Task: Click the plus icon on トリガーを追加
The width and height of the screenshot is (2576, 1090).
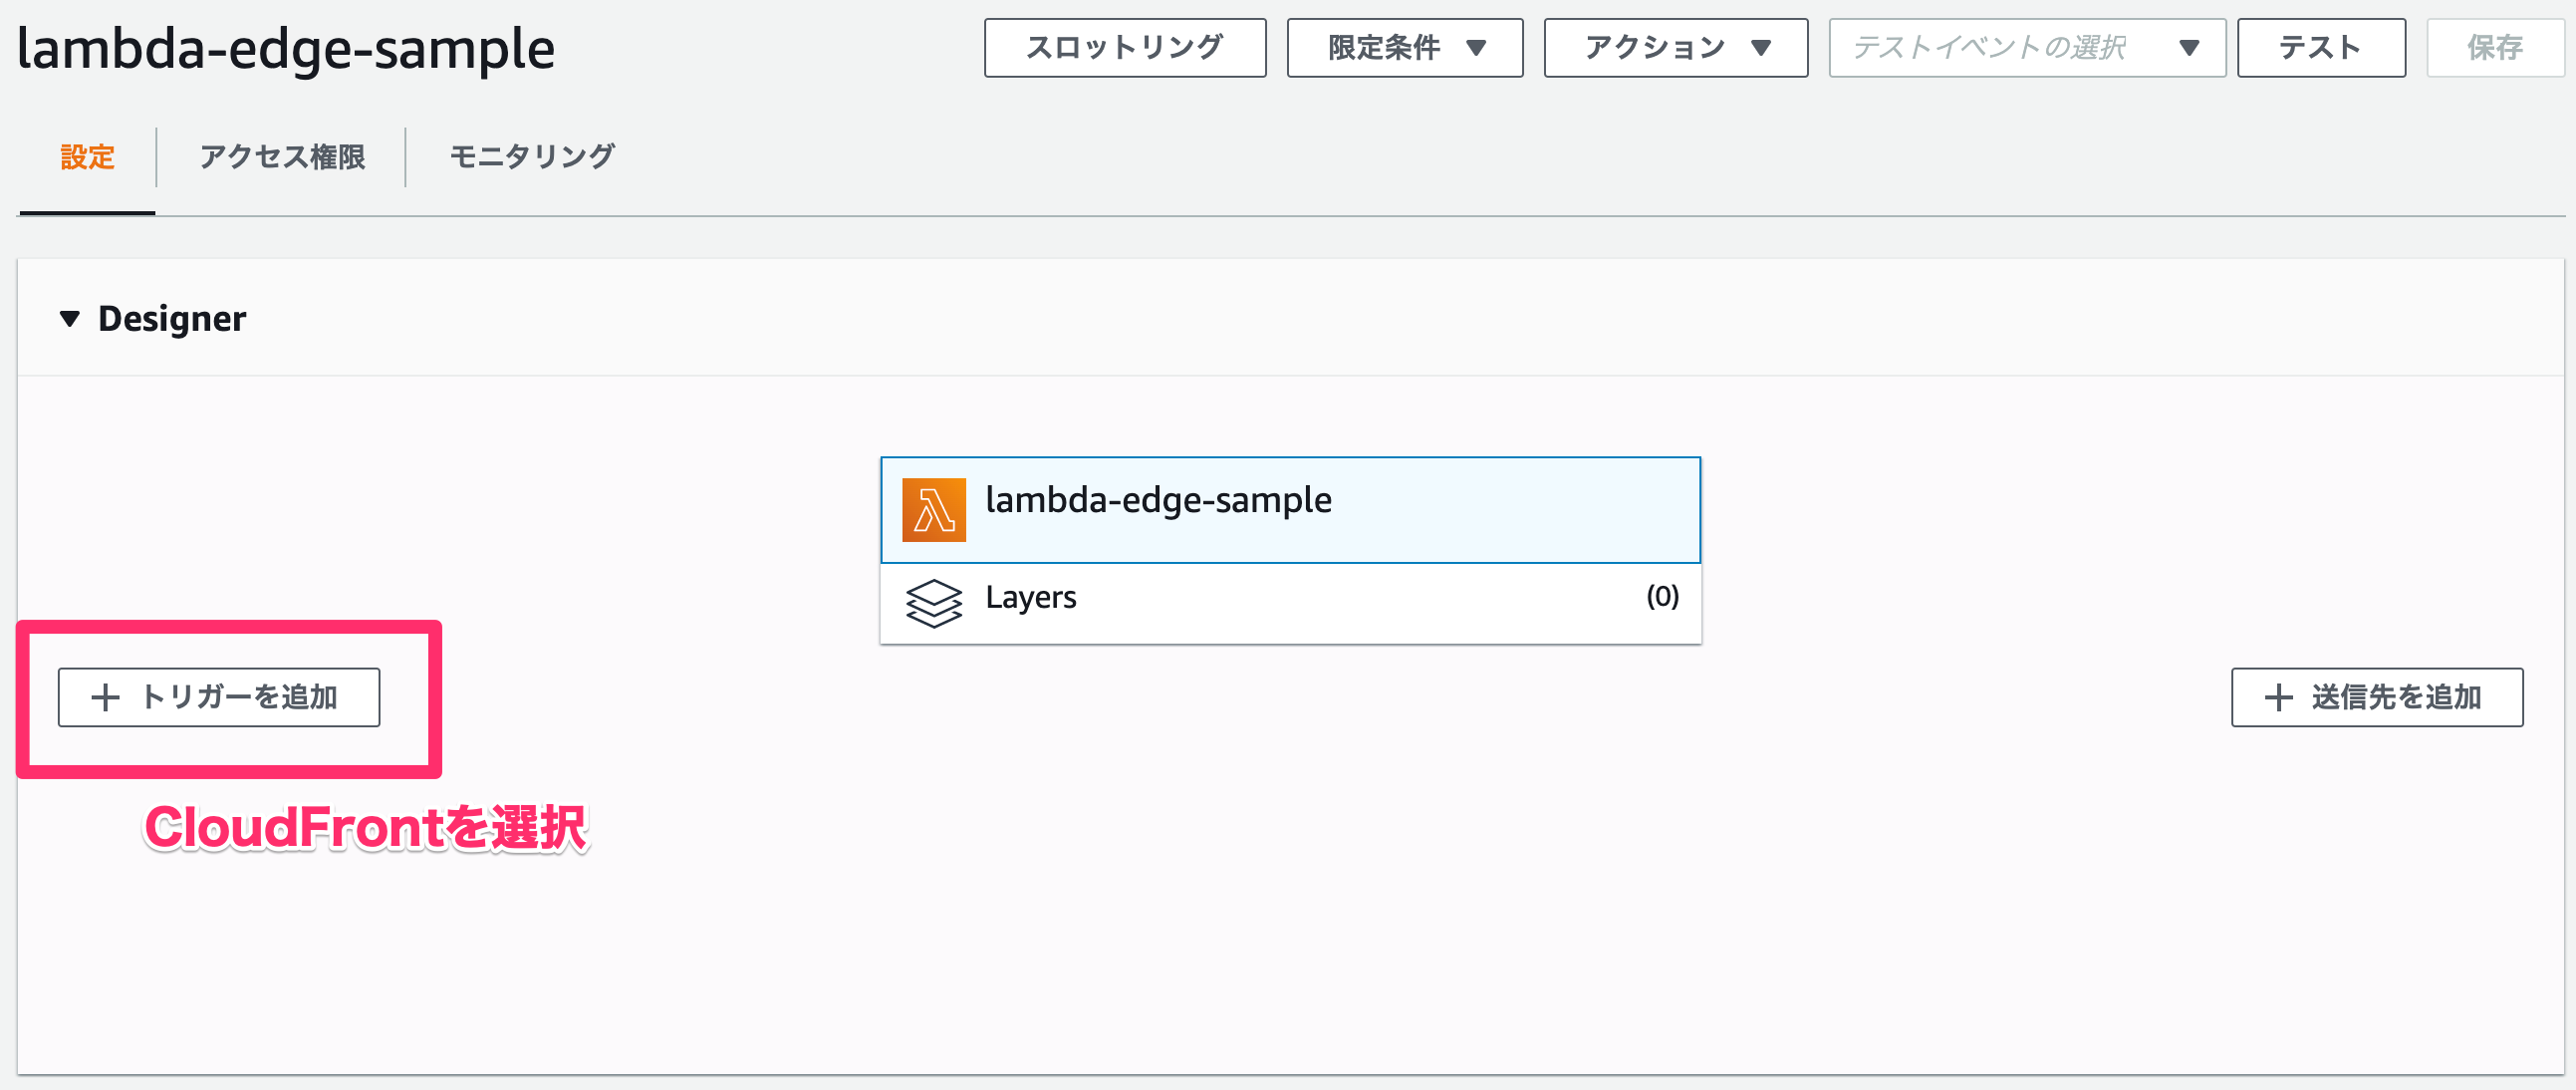Action: [x=105, y=697]
